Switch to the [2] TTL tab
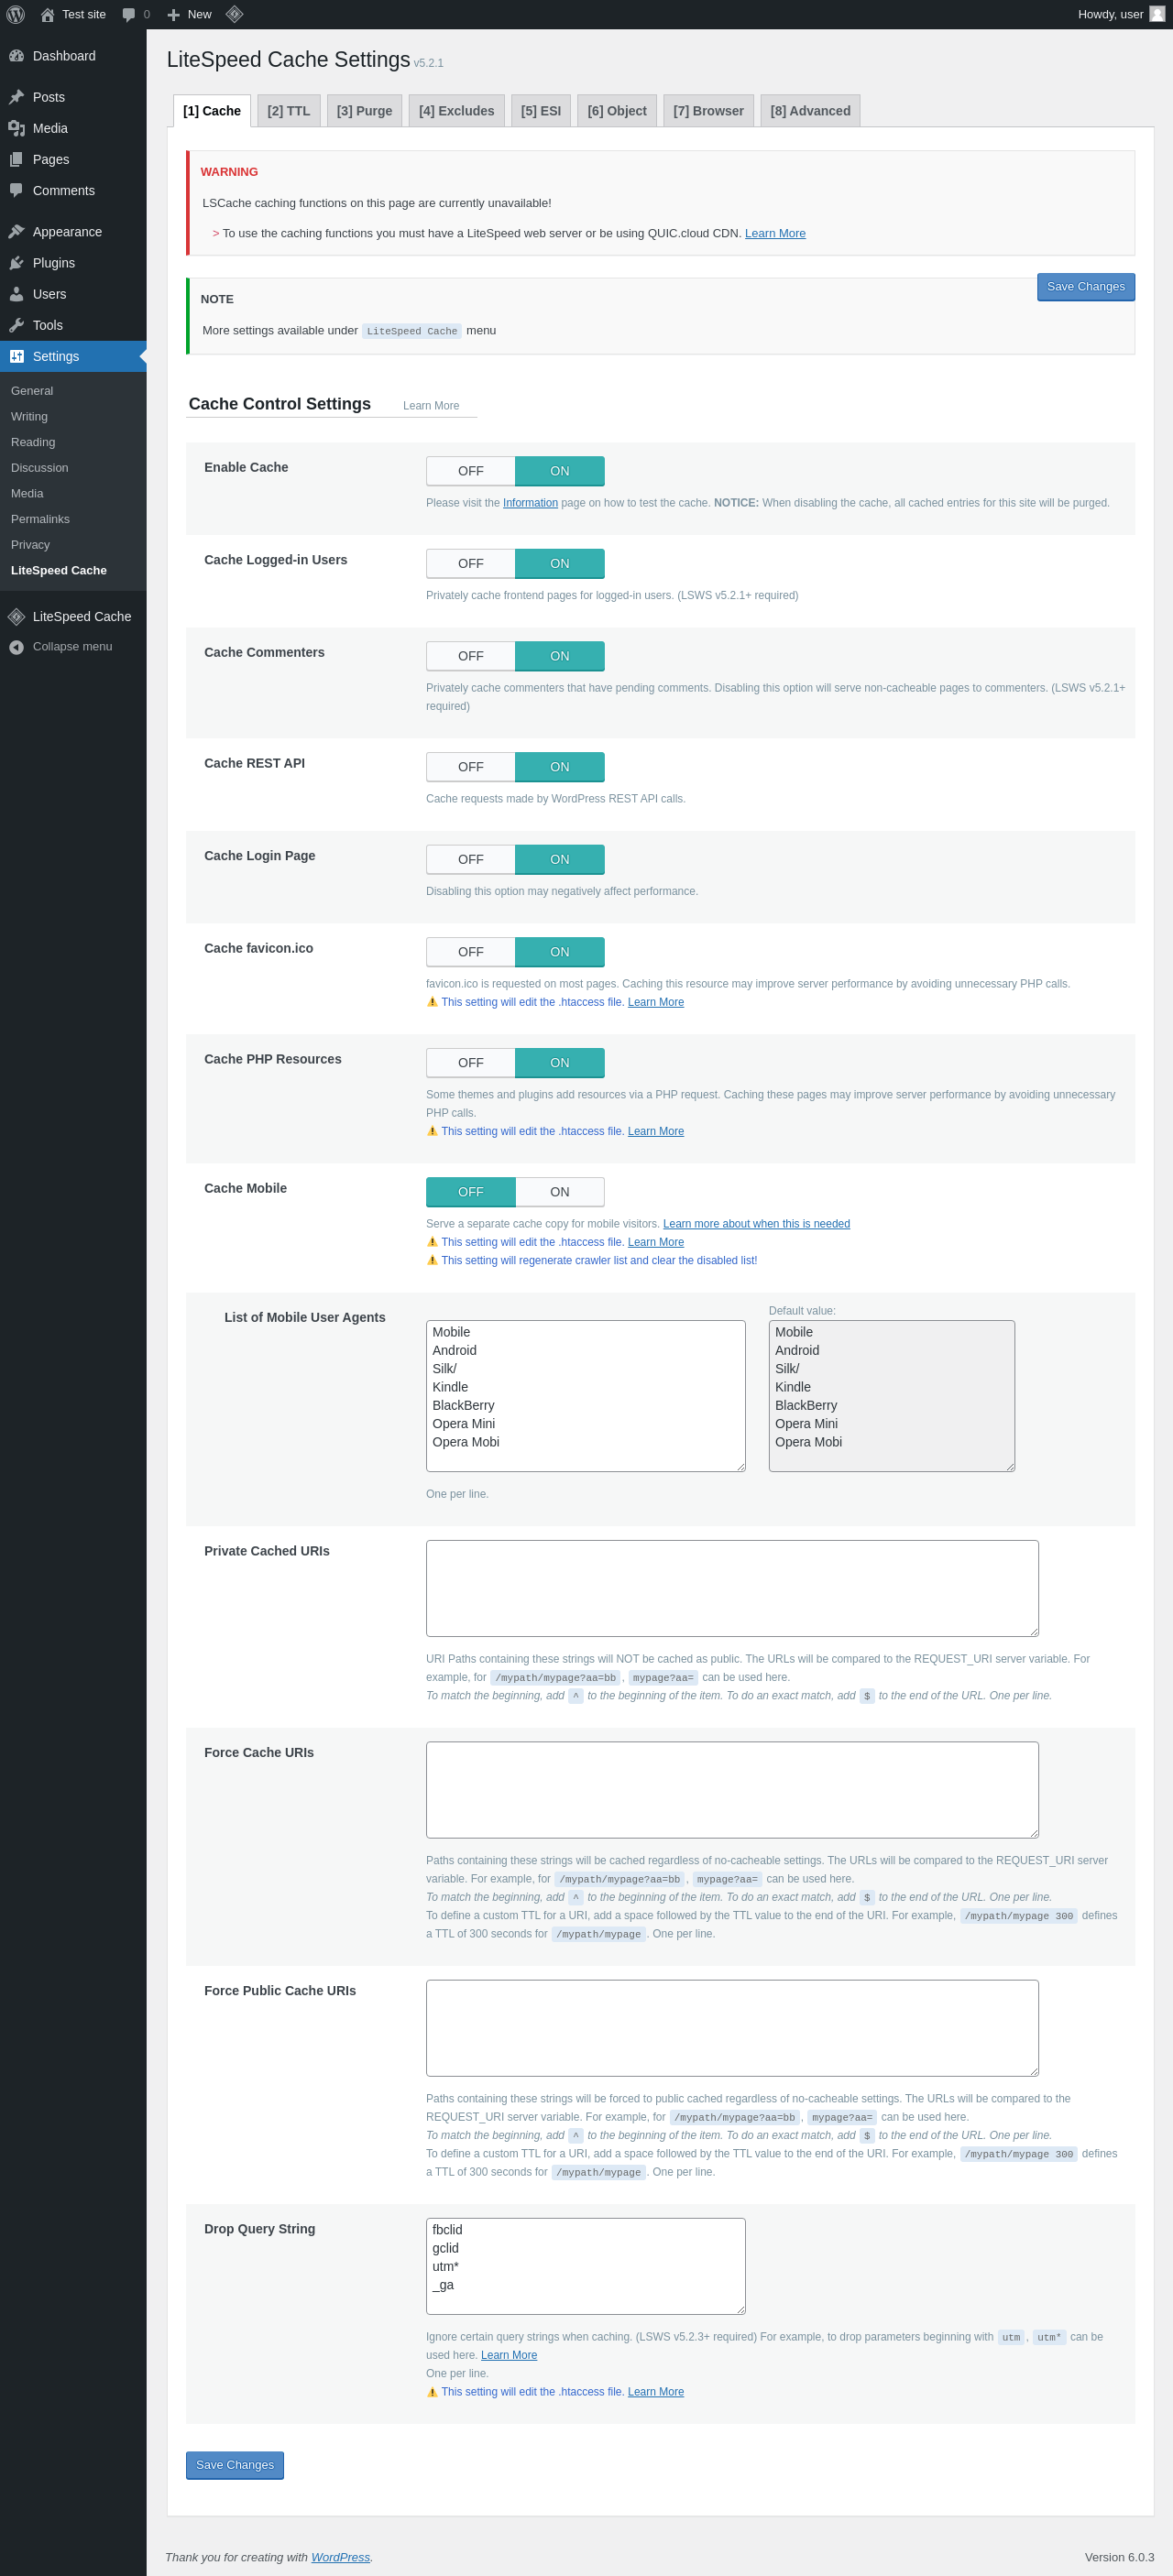Image resolution: width=1173 pixels, height=2576 pixels. point(289,111)
